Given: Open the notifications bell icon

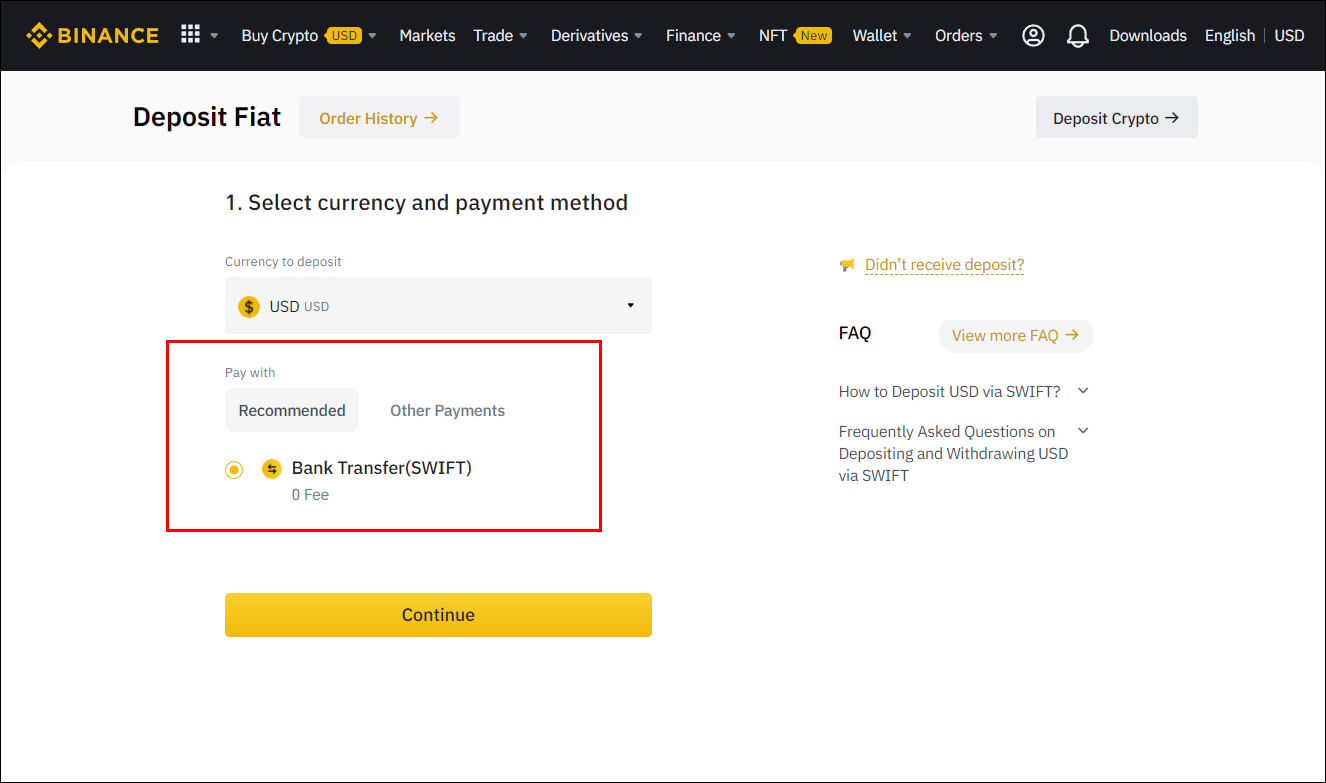Looking at the screenshot, I should pyautogui.click(x=1077, y=35).
